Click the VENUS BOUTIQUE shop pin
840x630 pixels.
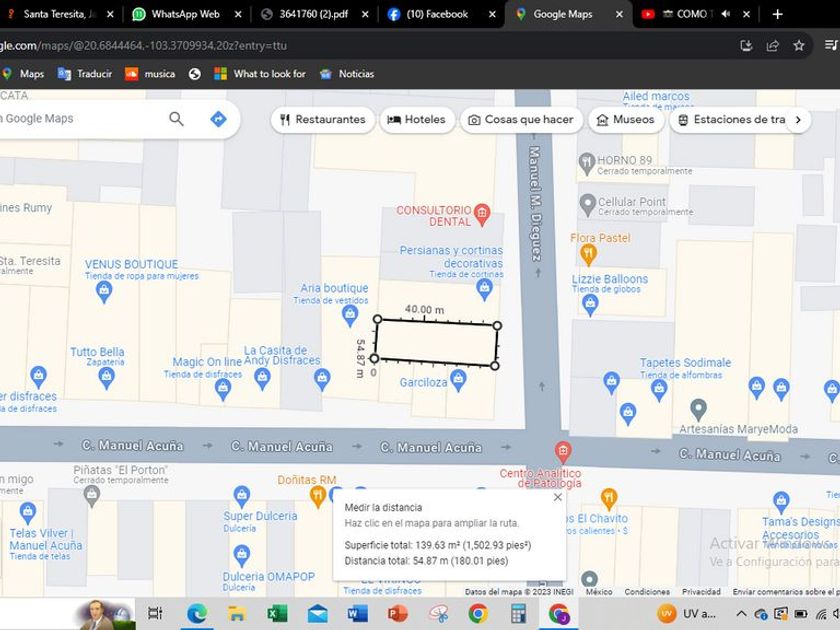tap(103, 292)
